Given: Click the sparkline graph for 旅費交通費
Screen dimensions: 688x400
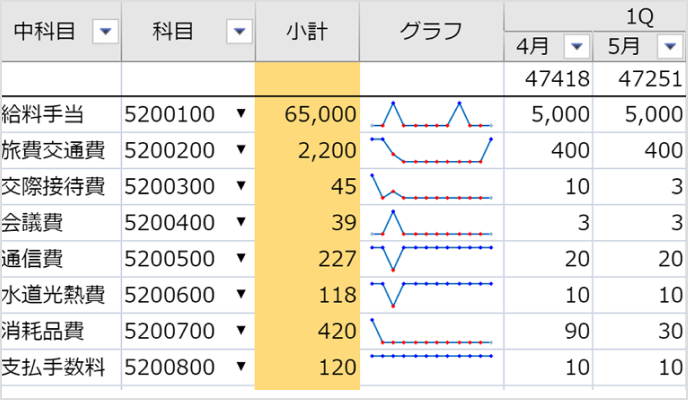Looking at the screenshot, I should tap(431, 150).
